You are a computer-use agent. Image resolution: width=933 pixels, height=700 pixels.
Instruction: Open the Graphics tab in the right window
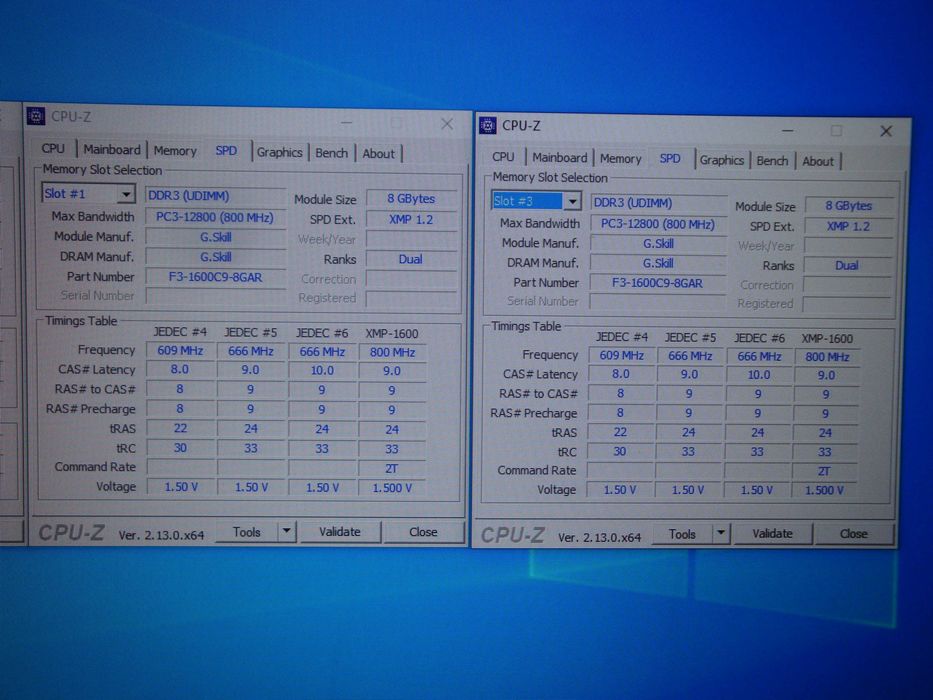pyautogui.click(x=722, y=160)
